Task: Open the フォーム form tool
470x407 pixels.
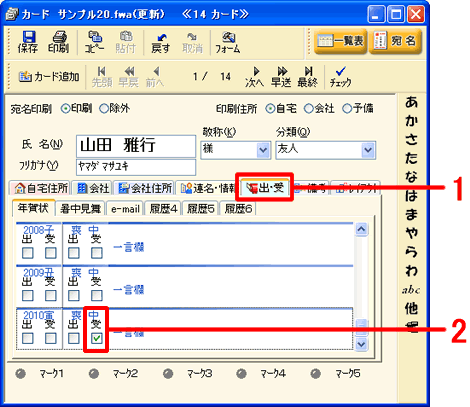Action: tap(228, 43)
